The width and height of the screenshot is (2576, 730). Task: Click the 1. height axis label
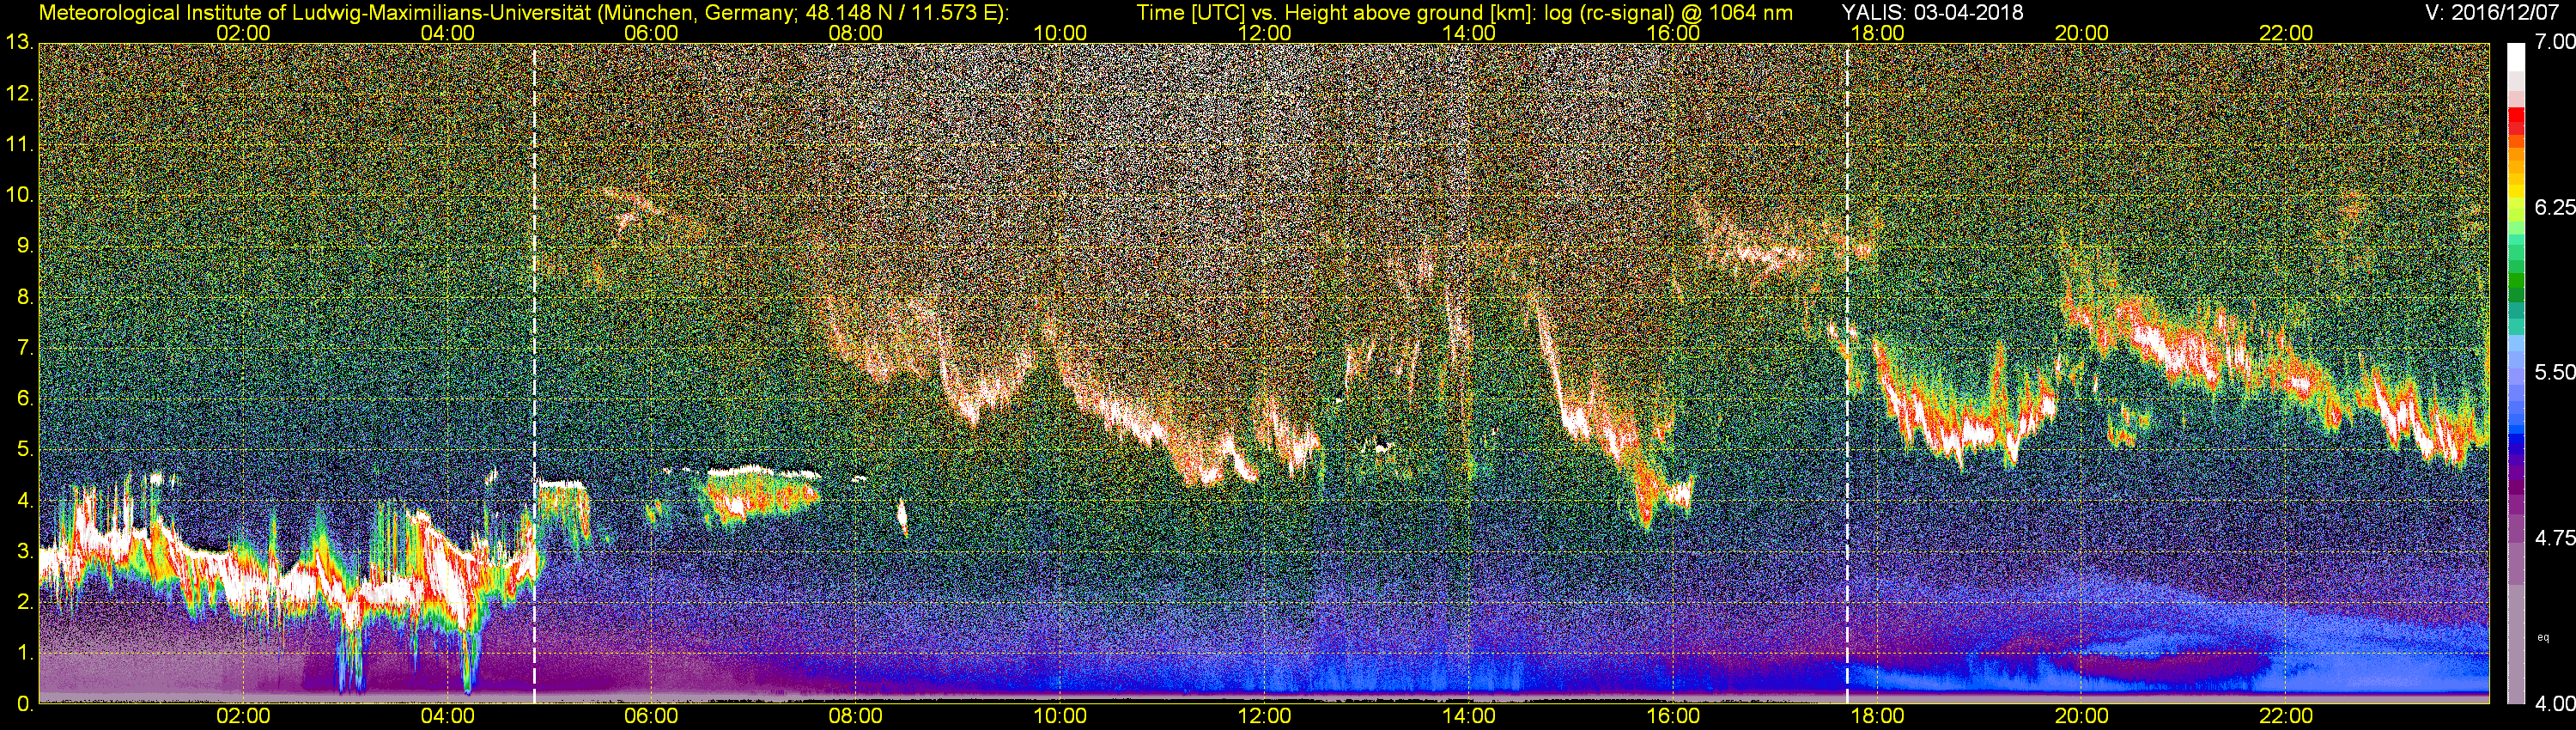[25, 653]
